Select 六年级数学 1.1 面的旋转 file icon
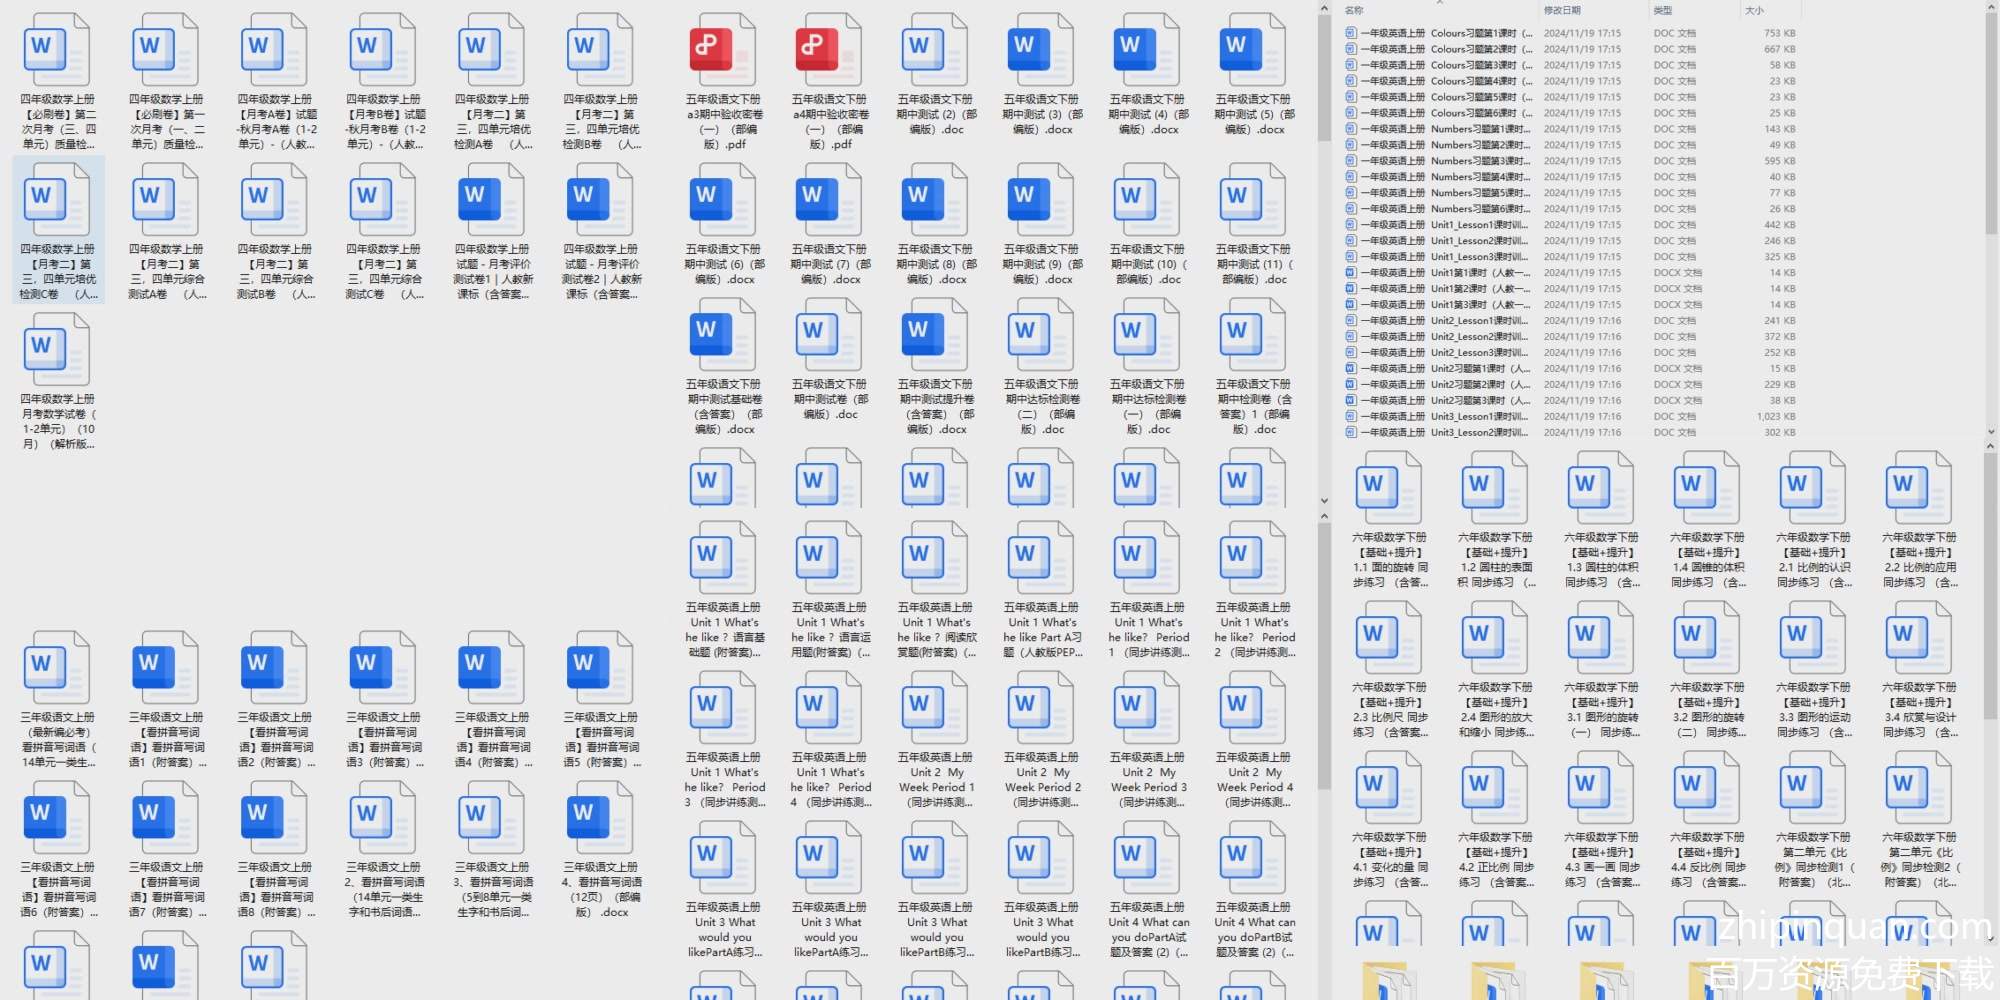The height and width of the screenshot is (1000, 2000). click(1389, 487)
